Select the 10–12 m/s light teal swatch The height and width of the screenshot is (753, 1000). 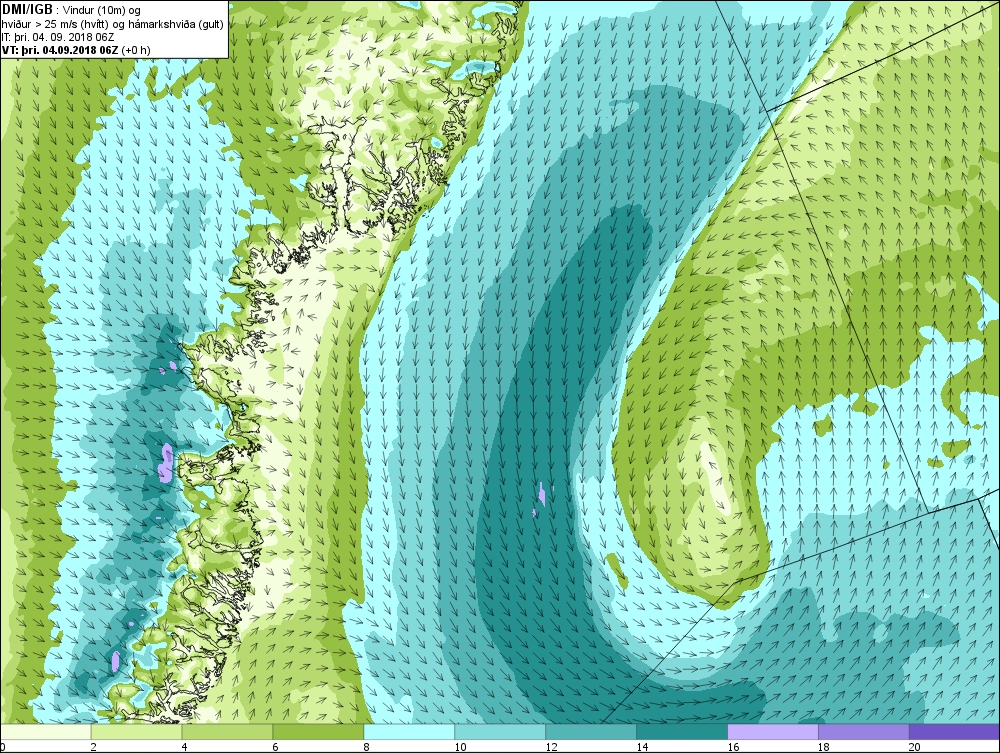[500, 731]
